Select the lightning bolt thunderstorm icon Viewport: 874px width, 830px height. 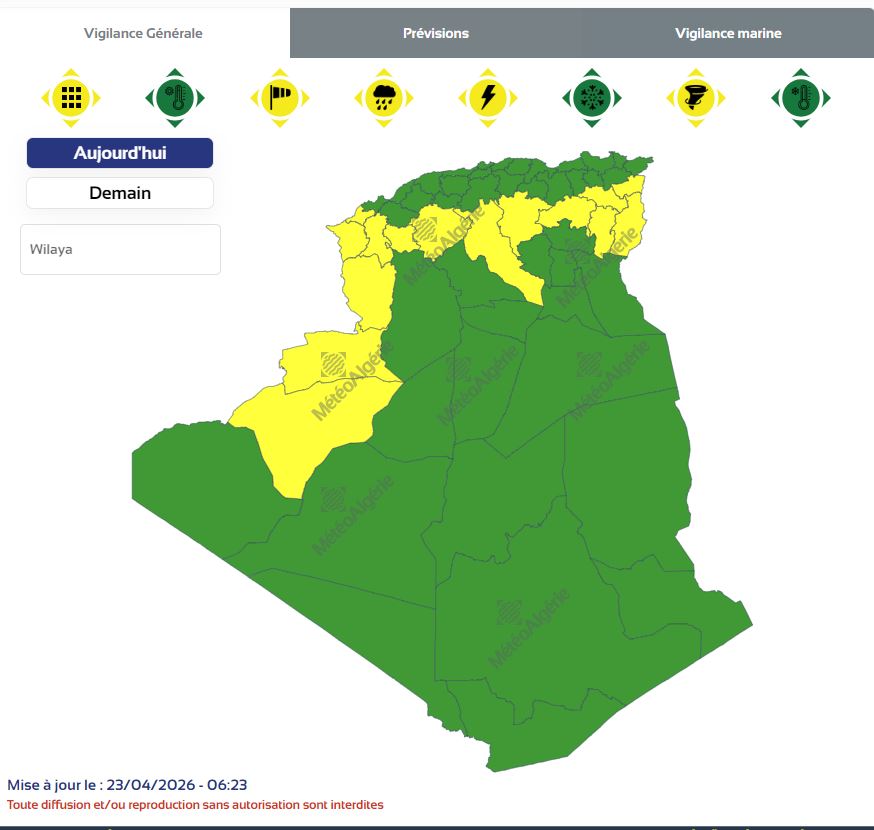click(x=488, y=97)
